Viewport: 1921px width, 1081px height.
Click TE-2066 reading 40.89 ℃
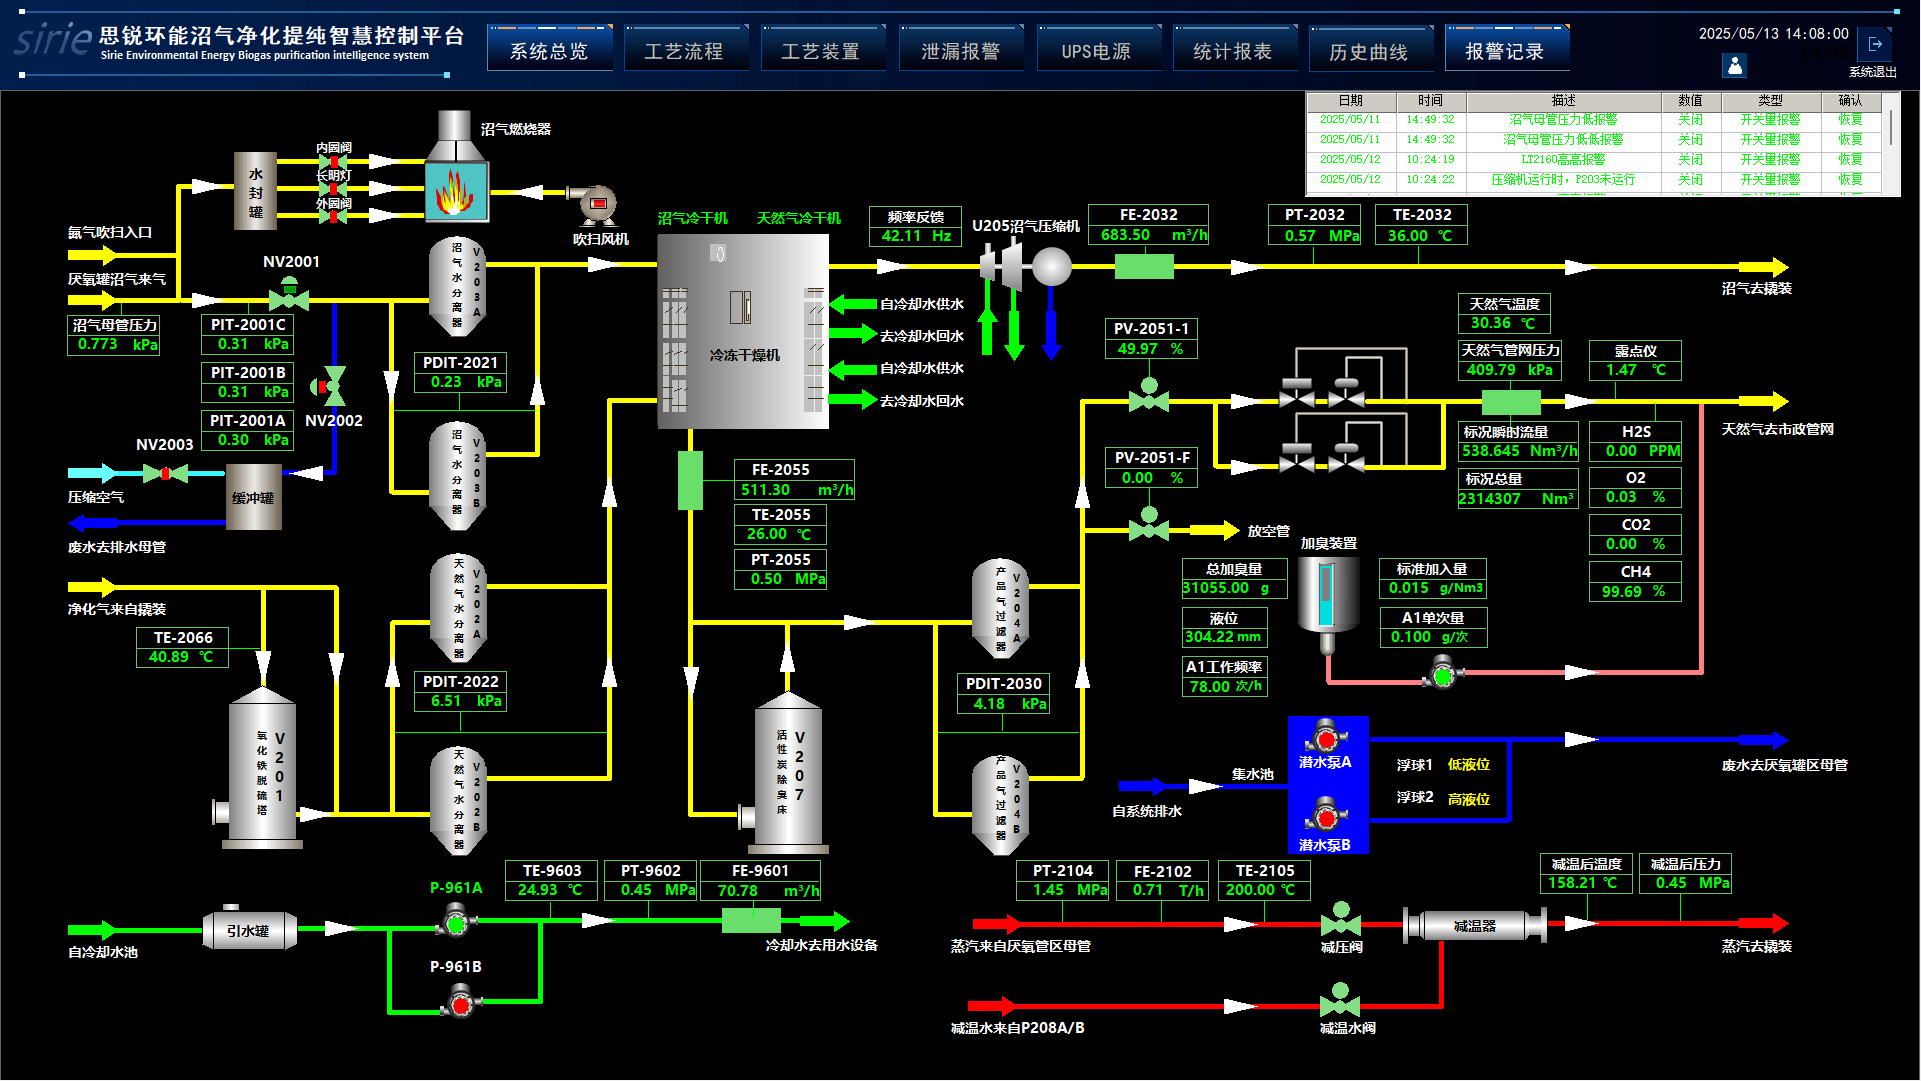pos(182,657)
